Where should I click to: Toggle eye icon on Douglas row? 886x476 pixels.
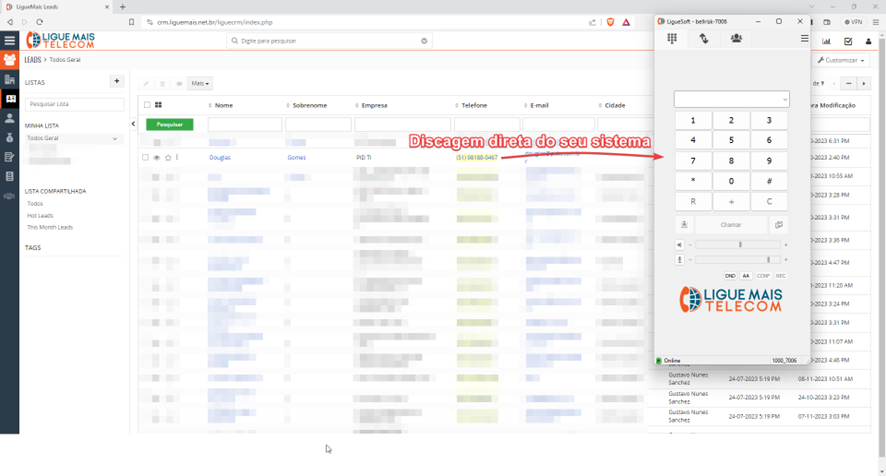tap(157, 158)
